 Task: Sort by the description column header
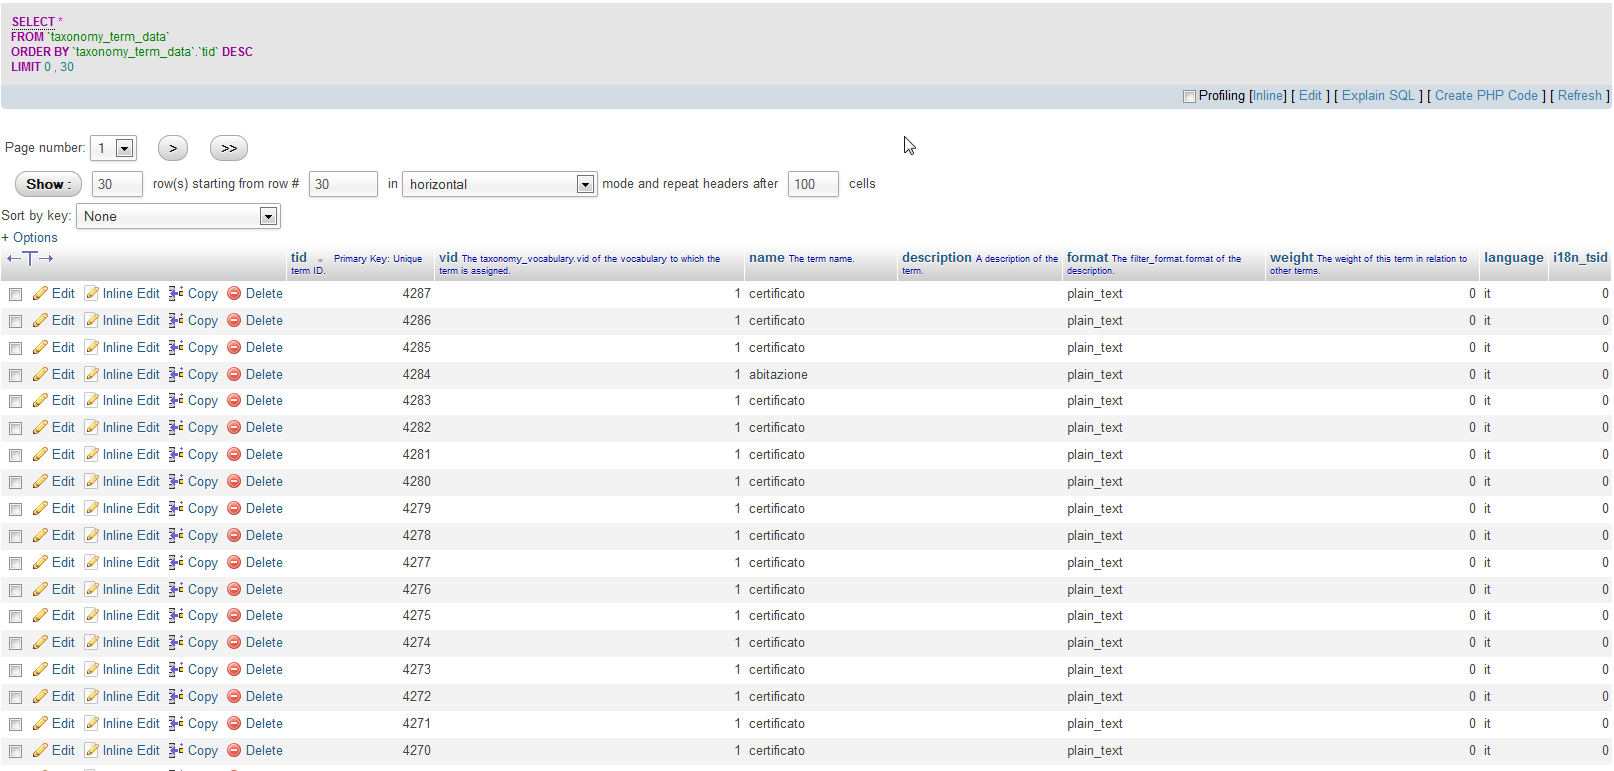pos(937,257)
